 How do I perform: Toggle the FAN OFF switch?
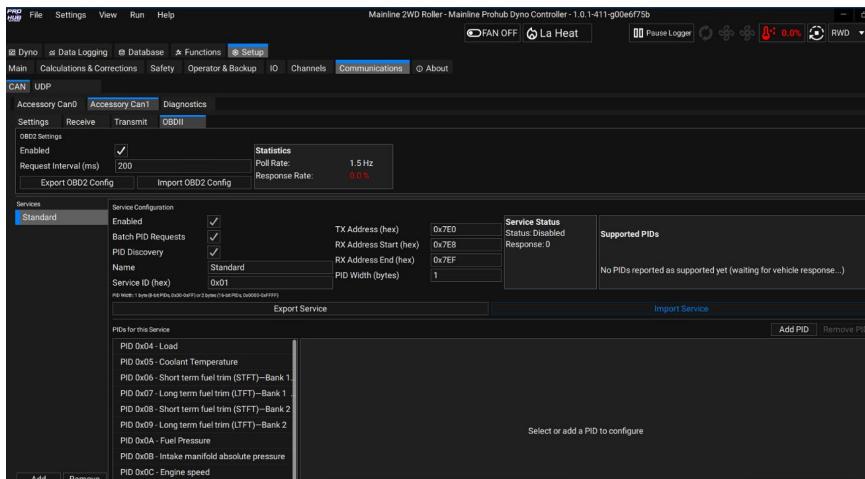coord(474,33)
